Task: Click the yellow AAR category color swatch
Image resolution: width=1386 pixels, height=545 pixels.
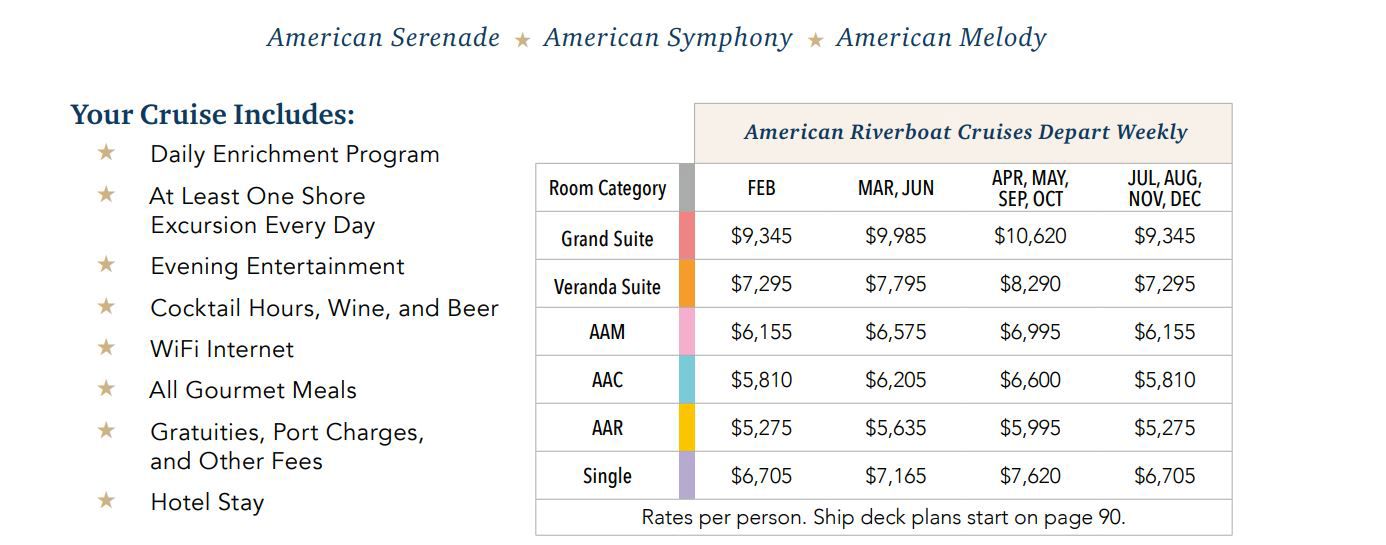Action: [x=686, y=428]
